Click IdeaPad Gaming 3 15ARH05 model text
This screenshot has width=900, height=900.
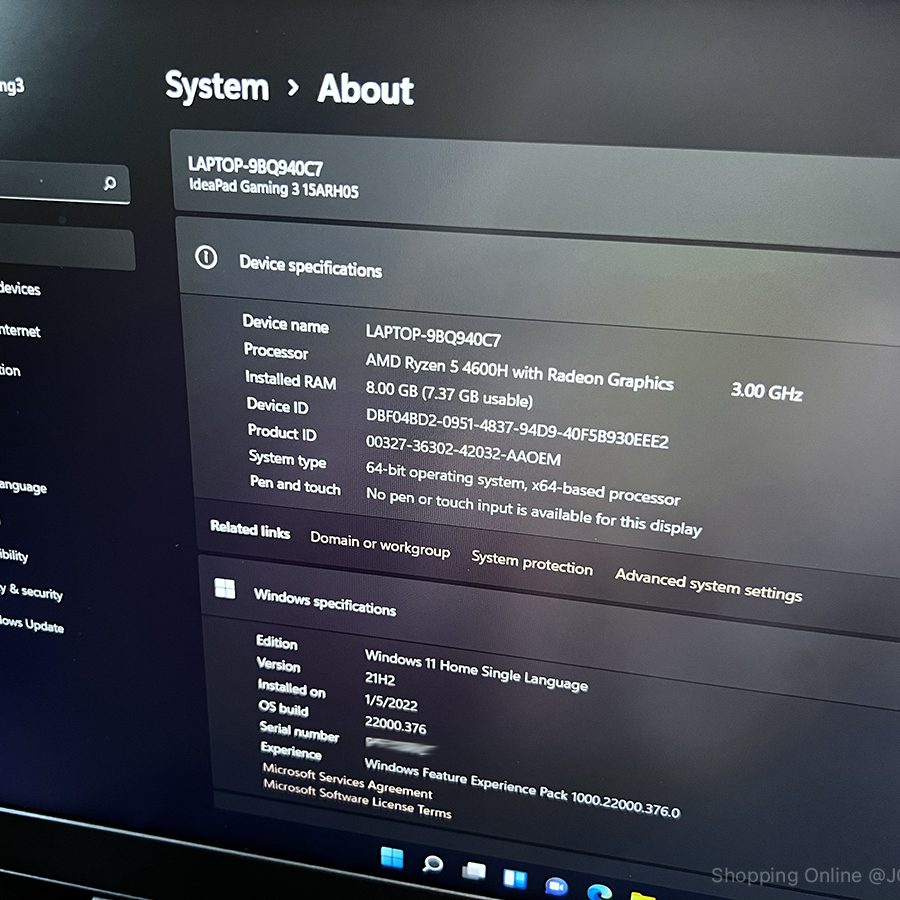click(x=274, y=188)
